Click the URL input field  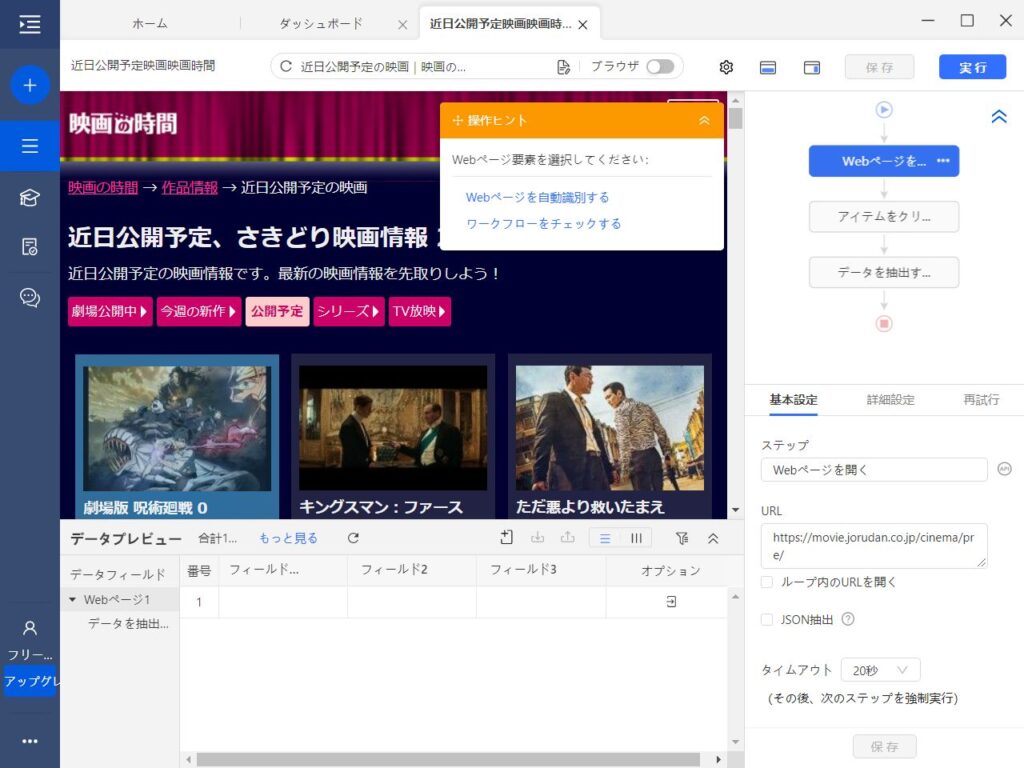coord(874,545)
